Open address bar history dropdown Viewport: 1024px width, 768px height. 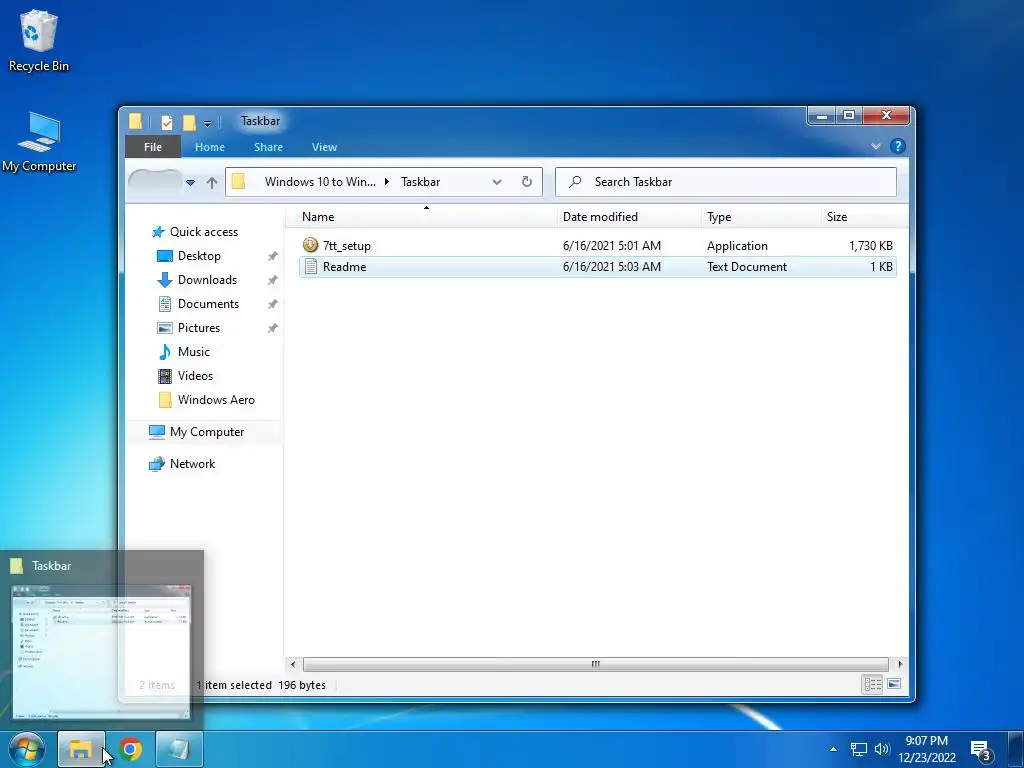[x=497, y=182]
